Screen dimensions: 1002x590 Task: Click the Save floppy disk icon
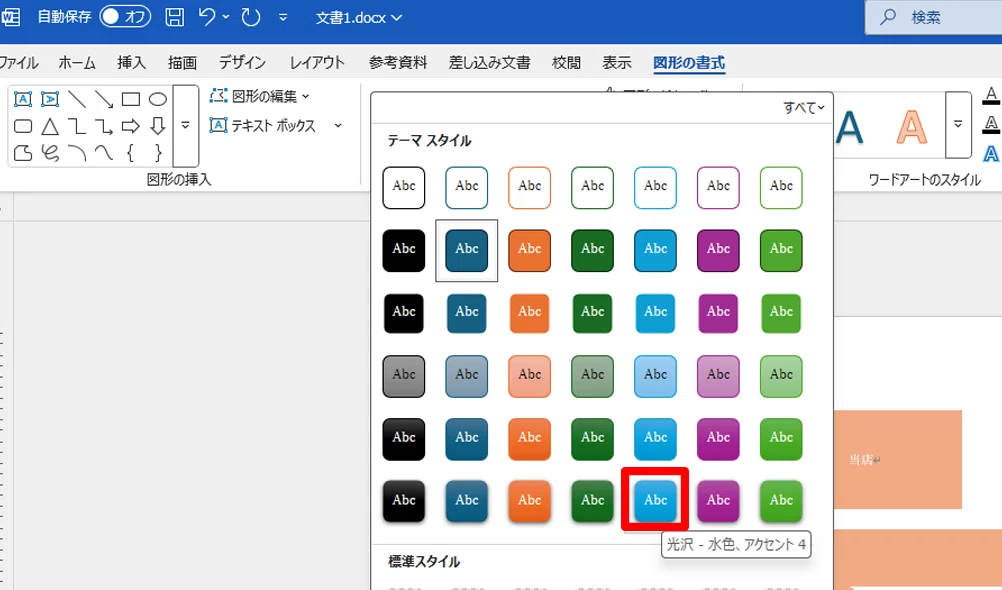tap(174, 17)
